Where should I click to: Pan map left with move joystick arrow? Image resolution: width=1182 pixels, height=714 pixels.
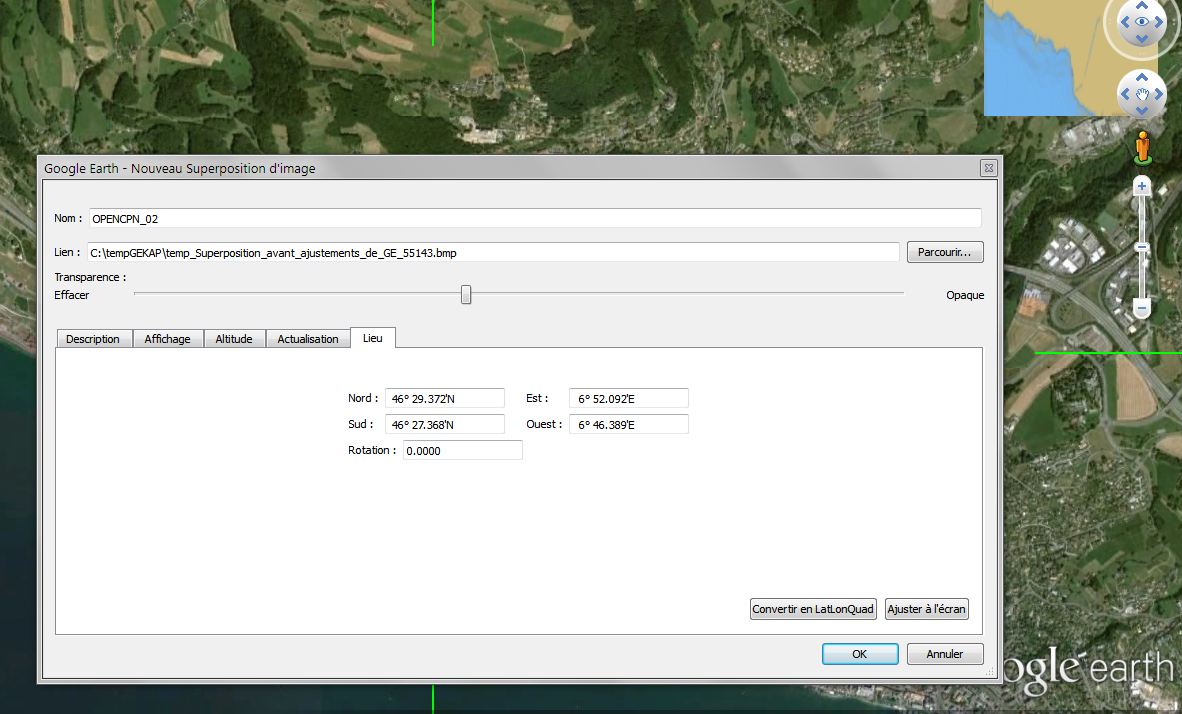pyautogui.click(x=1125, y=94)
